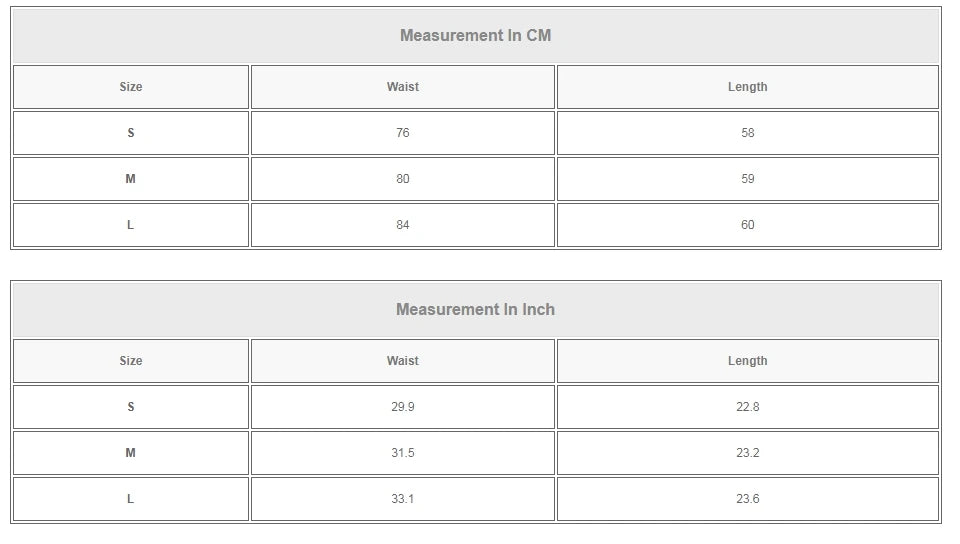Image resolution: width=960 pixels, height=544 pixels.
Task: Click waist value 76
Action: [403, 133]
